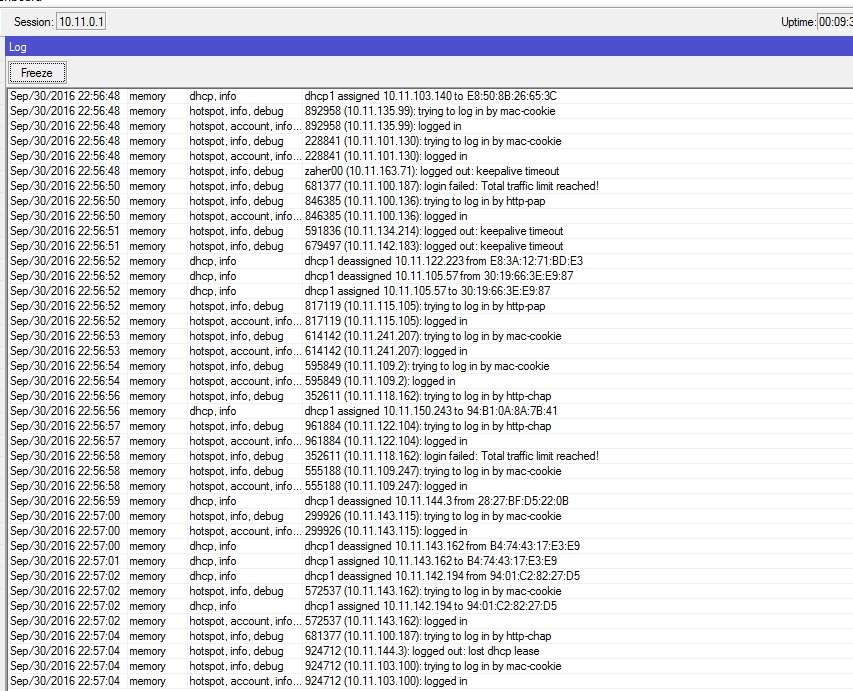Select row '892958 (10.11.135.99): trying to log in'
The height and width of the screenshot is (691, 853).
(430, 111)
